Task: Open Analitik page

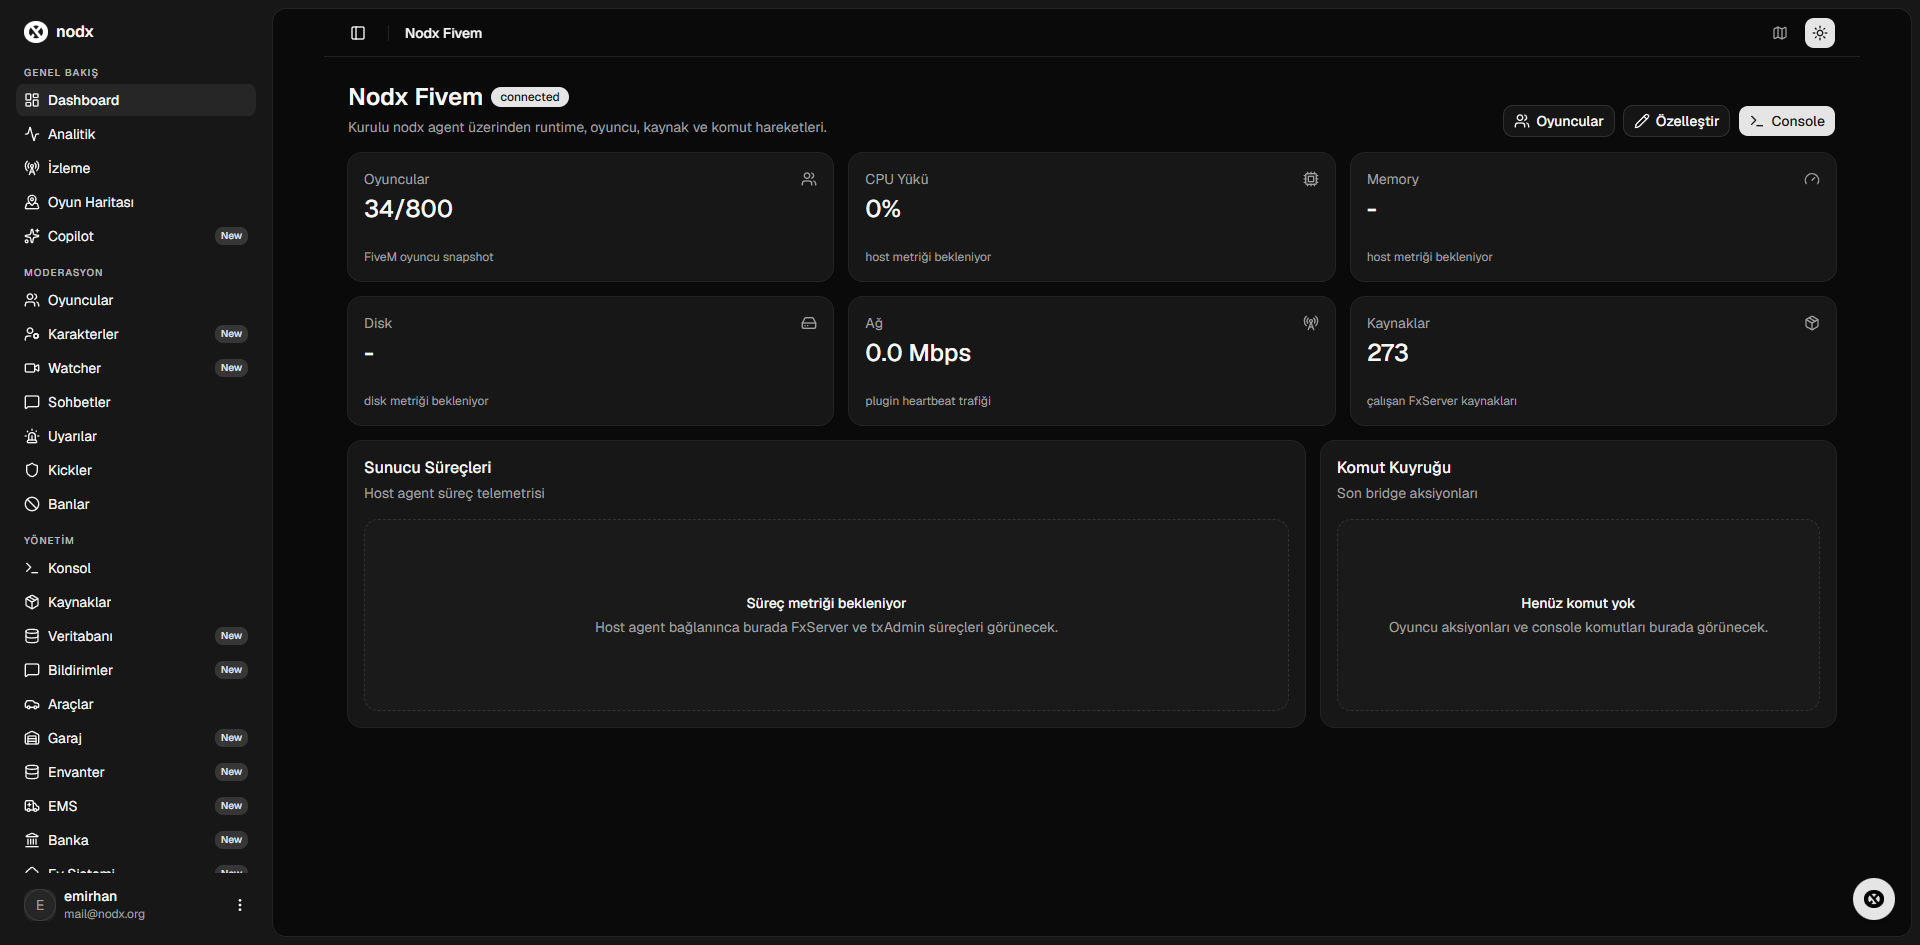Action: click(136, 134)
